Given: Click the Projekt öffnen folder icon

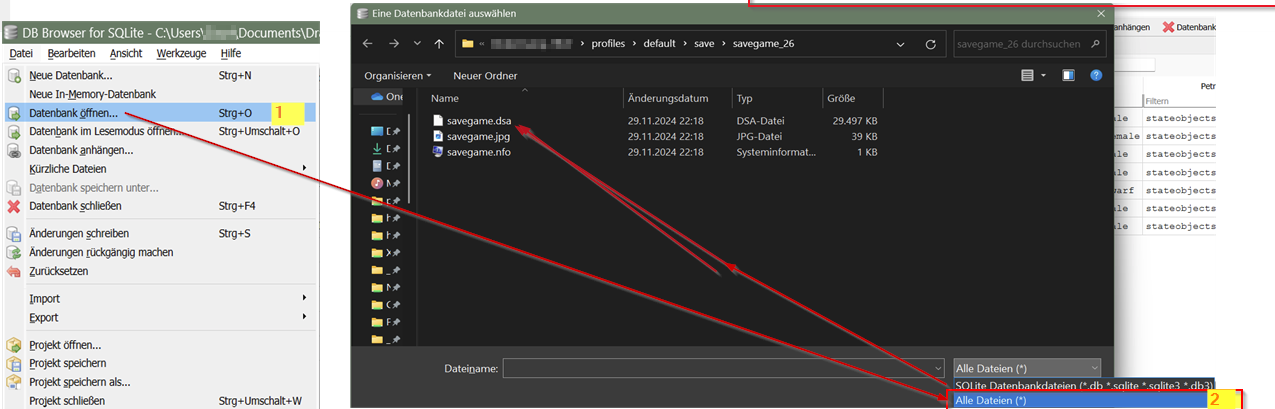Looking at the screenshot, I should click(14, 345).
